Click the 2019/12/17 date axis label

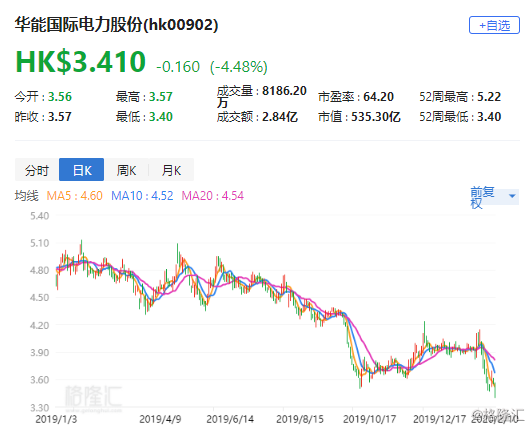[x=439, y=419]
